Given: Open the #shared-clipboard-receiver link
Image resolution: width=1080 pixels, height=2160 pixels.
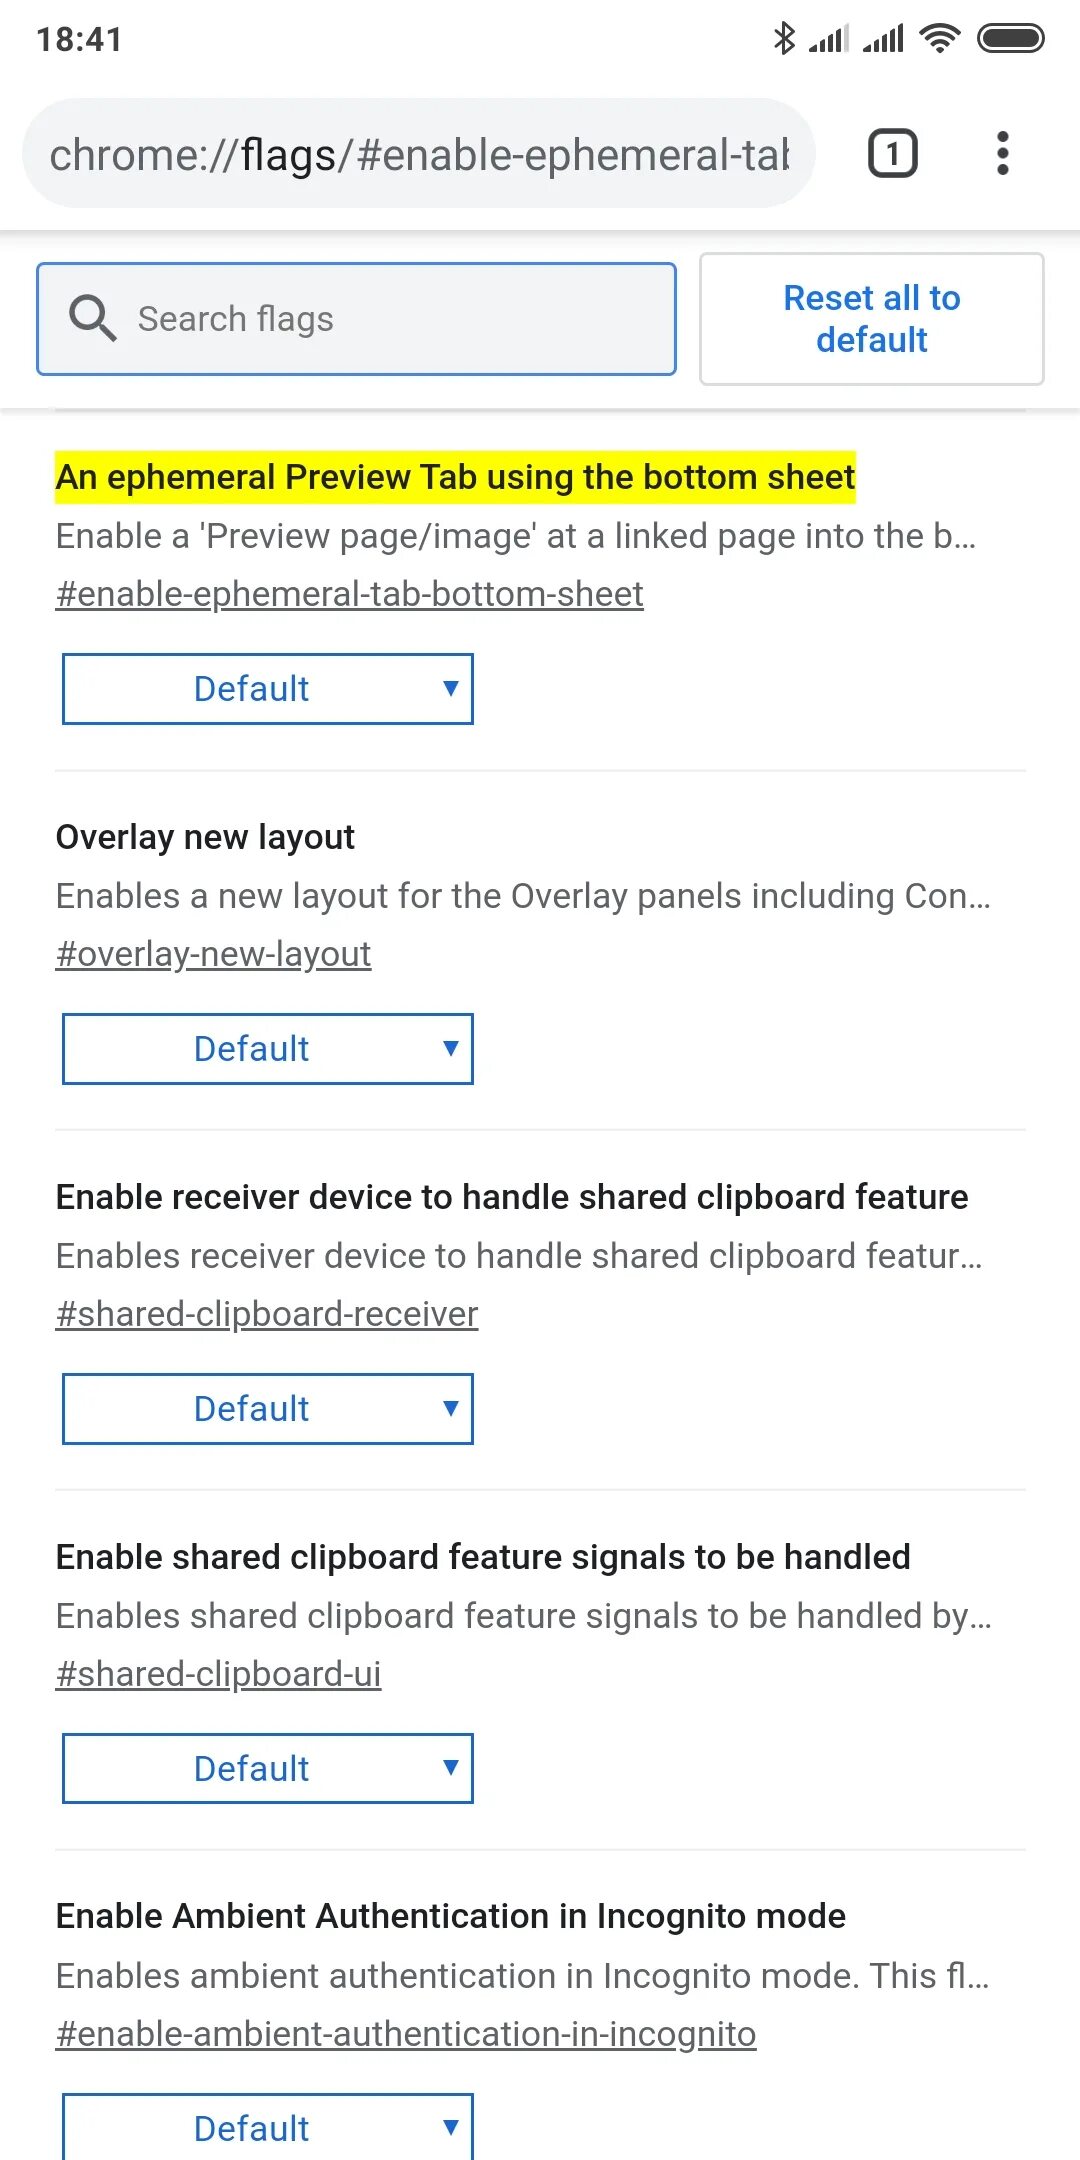Looking at the screenshot, I should pos(267,1314).
